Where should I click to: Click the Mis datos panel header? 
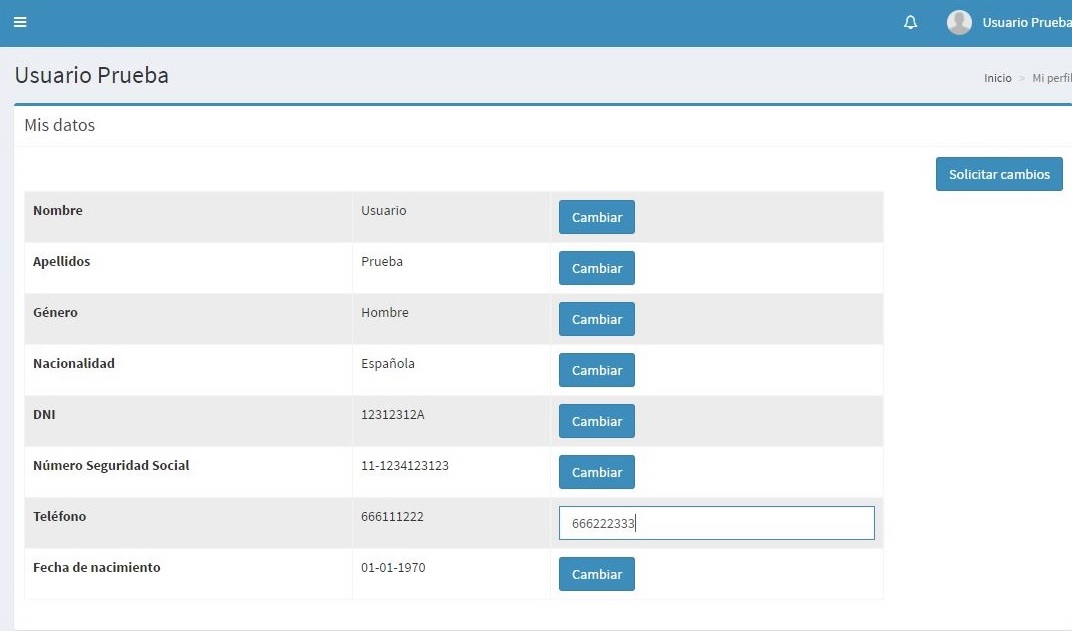tap(60, 126)
